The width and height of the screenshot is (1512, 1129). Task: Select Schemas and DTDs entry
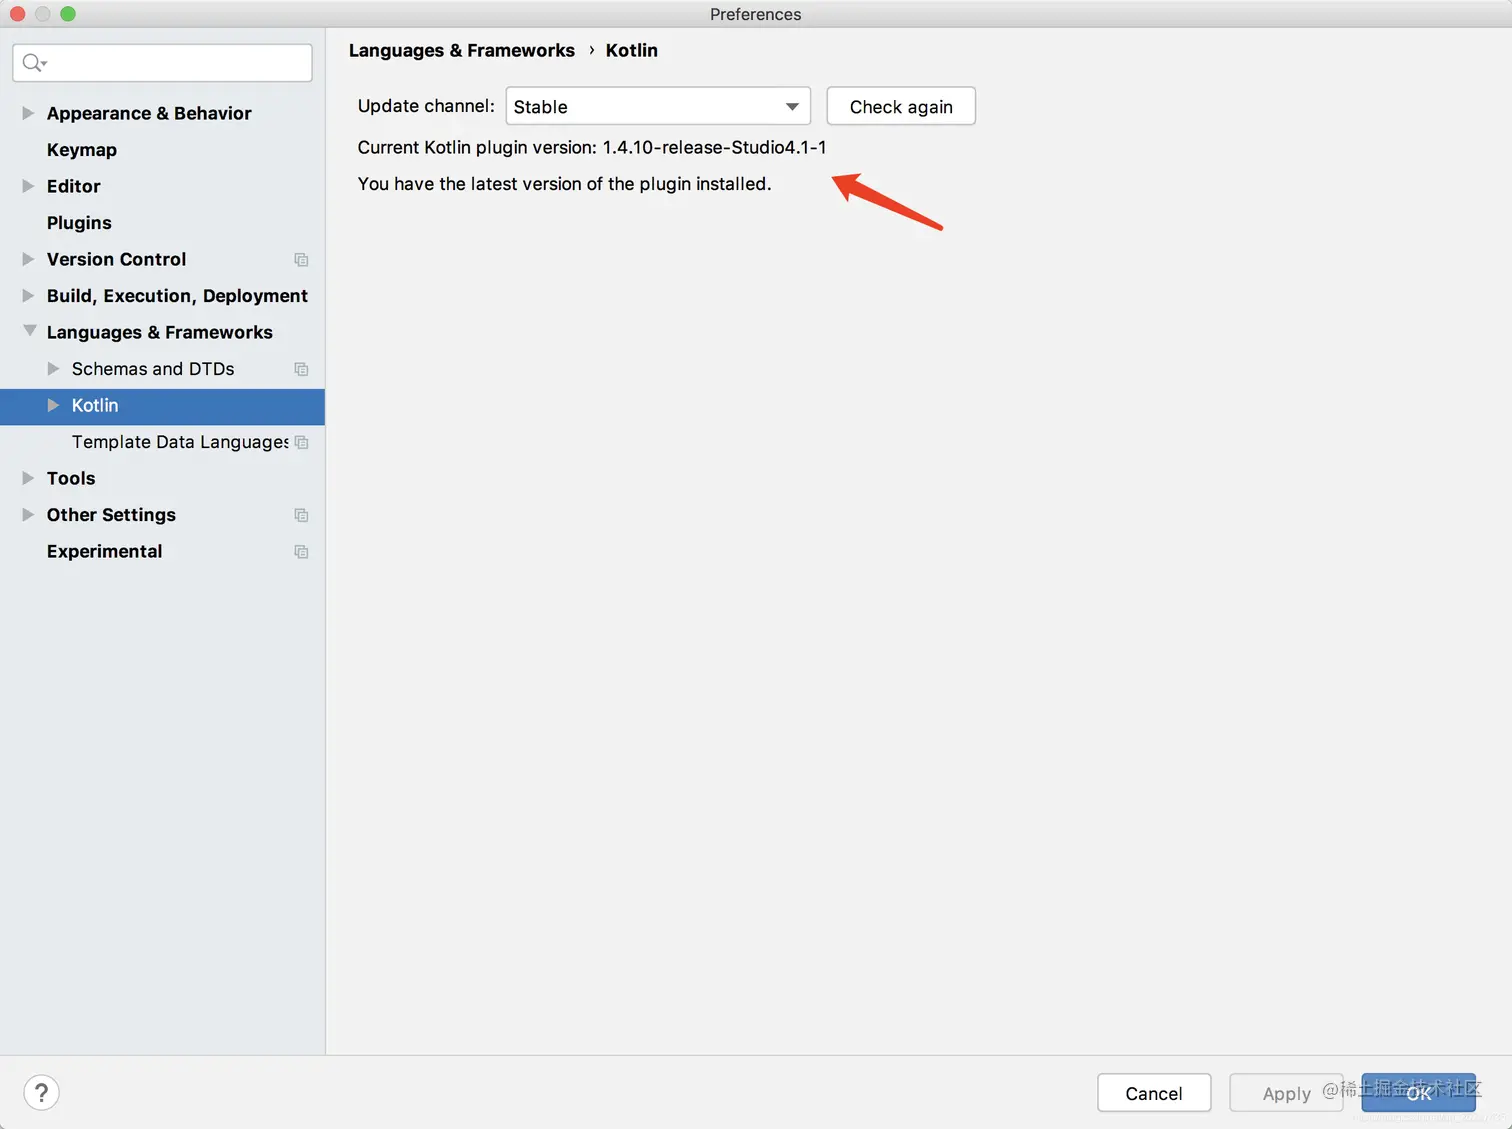pos(153,369)
